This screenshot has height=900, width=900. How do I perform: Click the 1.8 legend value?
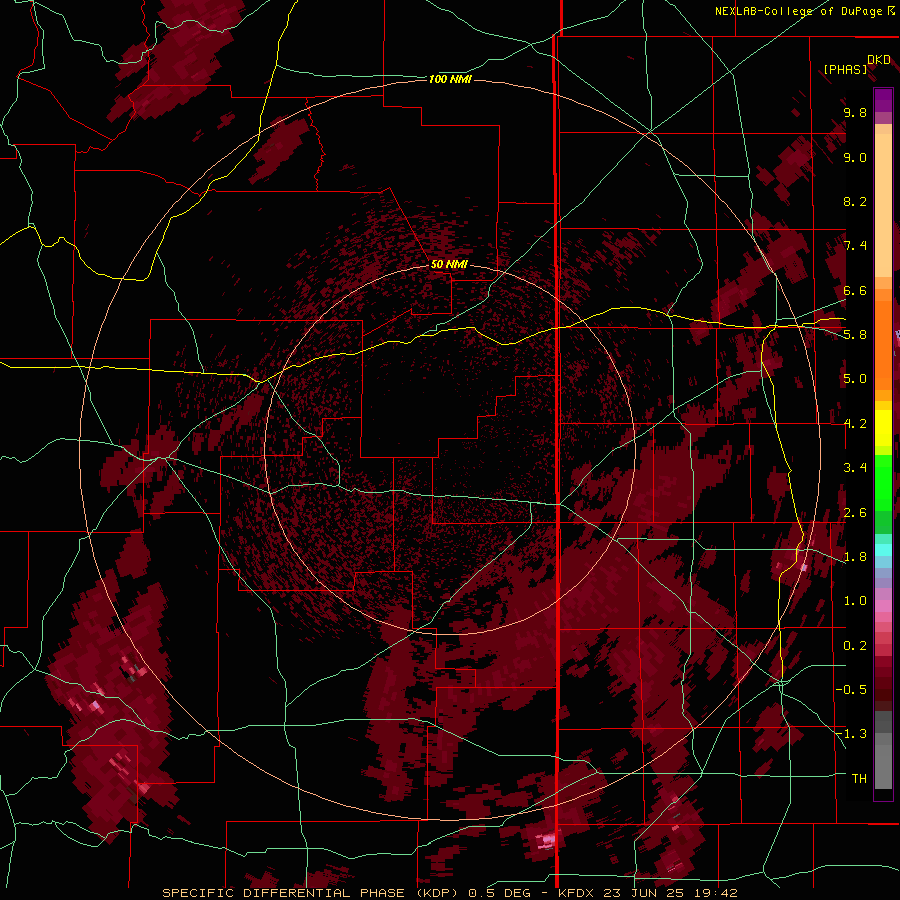coord(855,557)
